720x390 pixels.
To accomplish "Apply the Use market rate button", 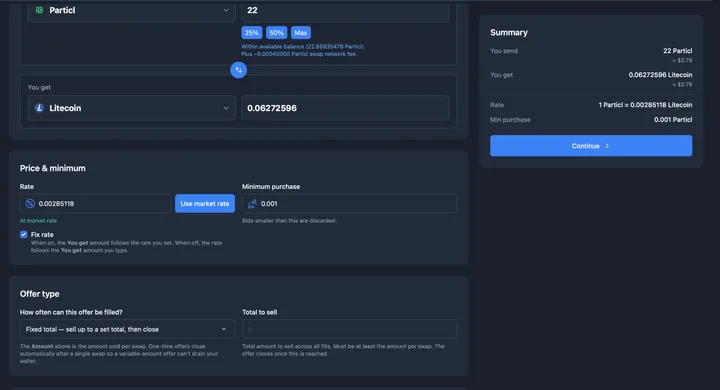I will tap(205, 203).
